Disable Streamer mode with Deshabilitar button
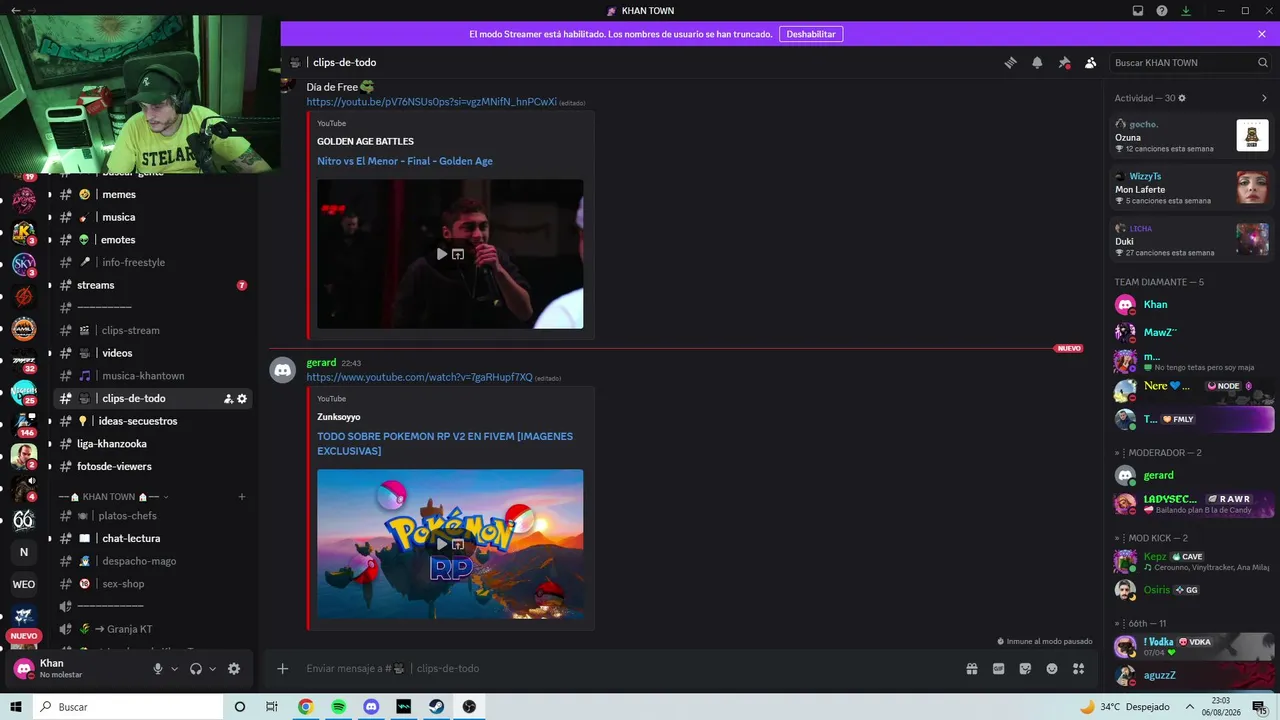 tap(810, 34)
